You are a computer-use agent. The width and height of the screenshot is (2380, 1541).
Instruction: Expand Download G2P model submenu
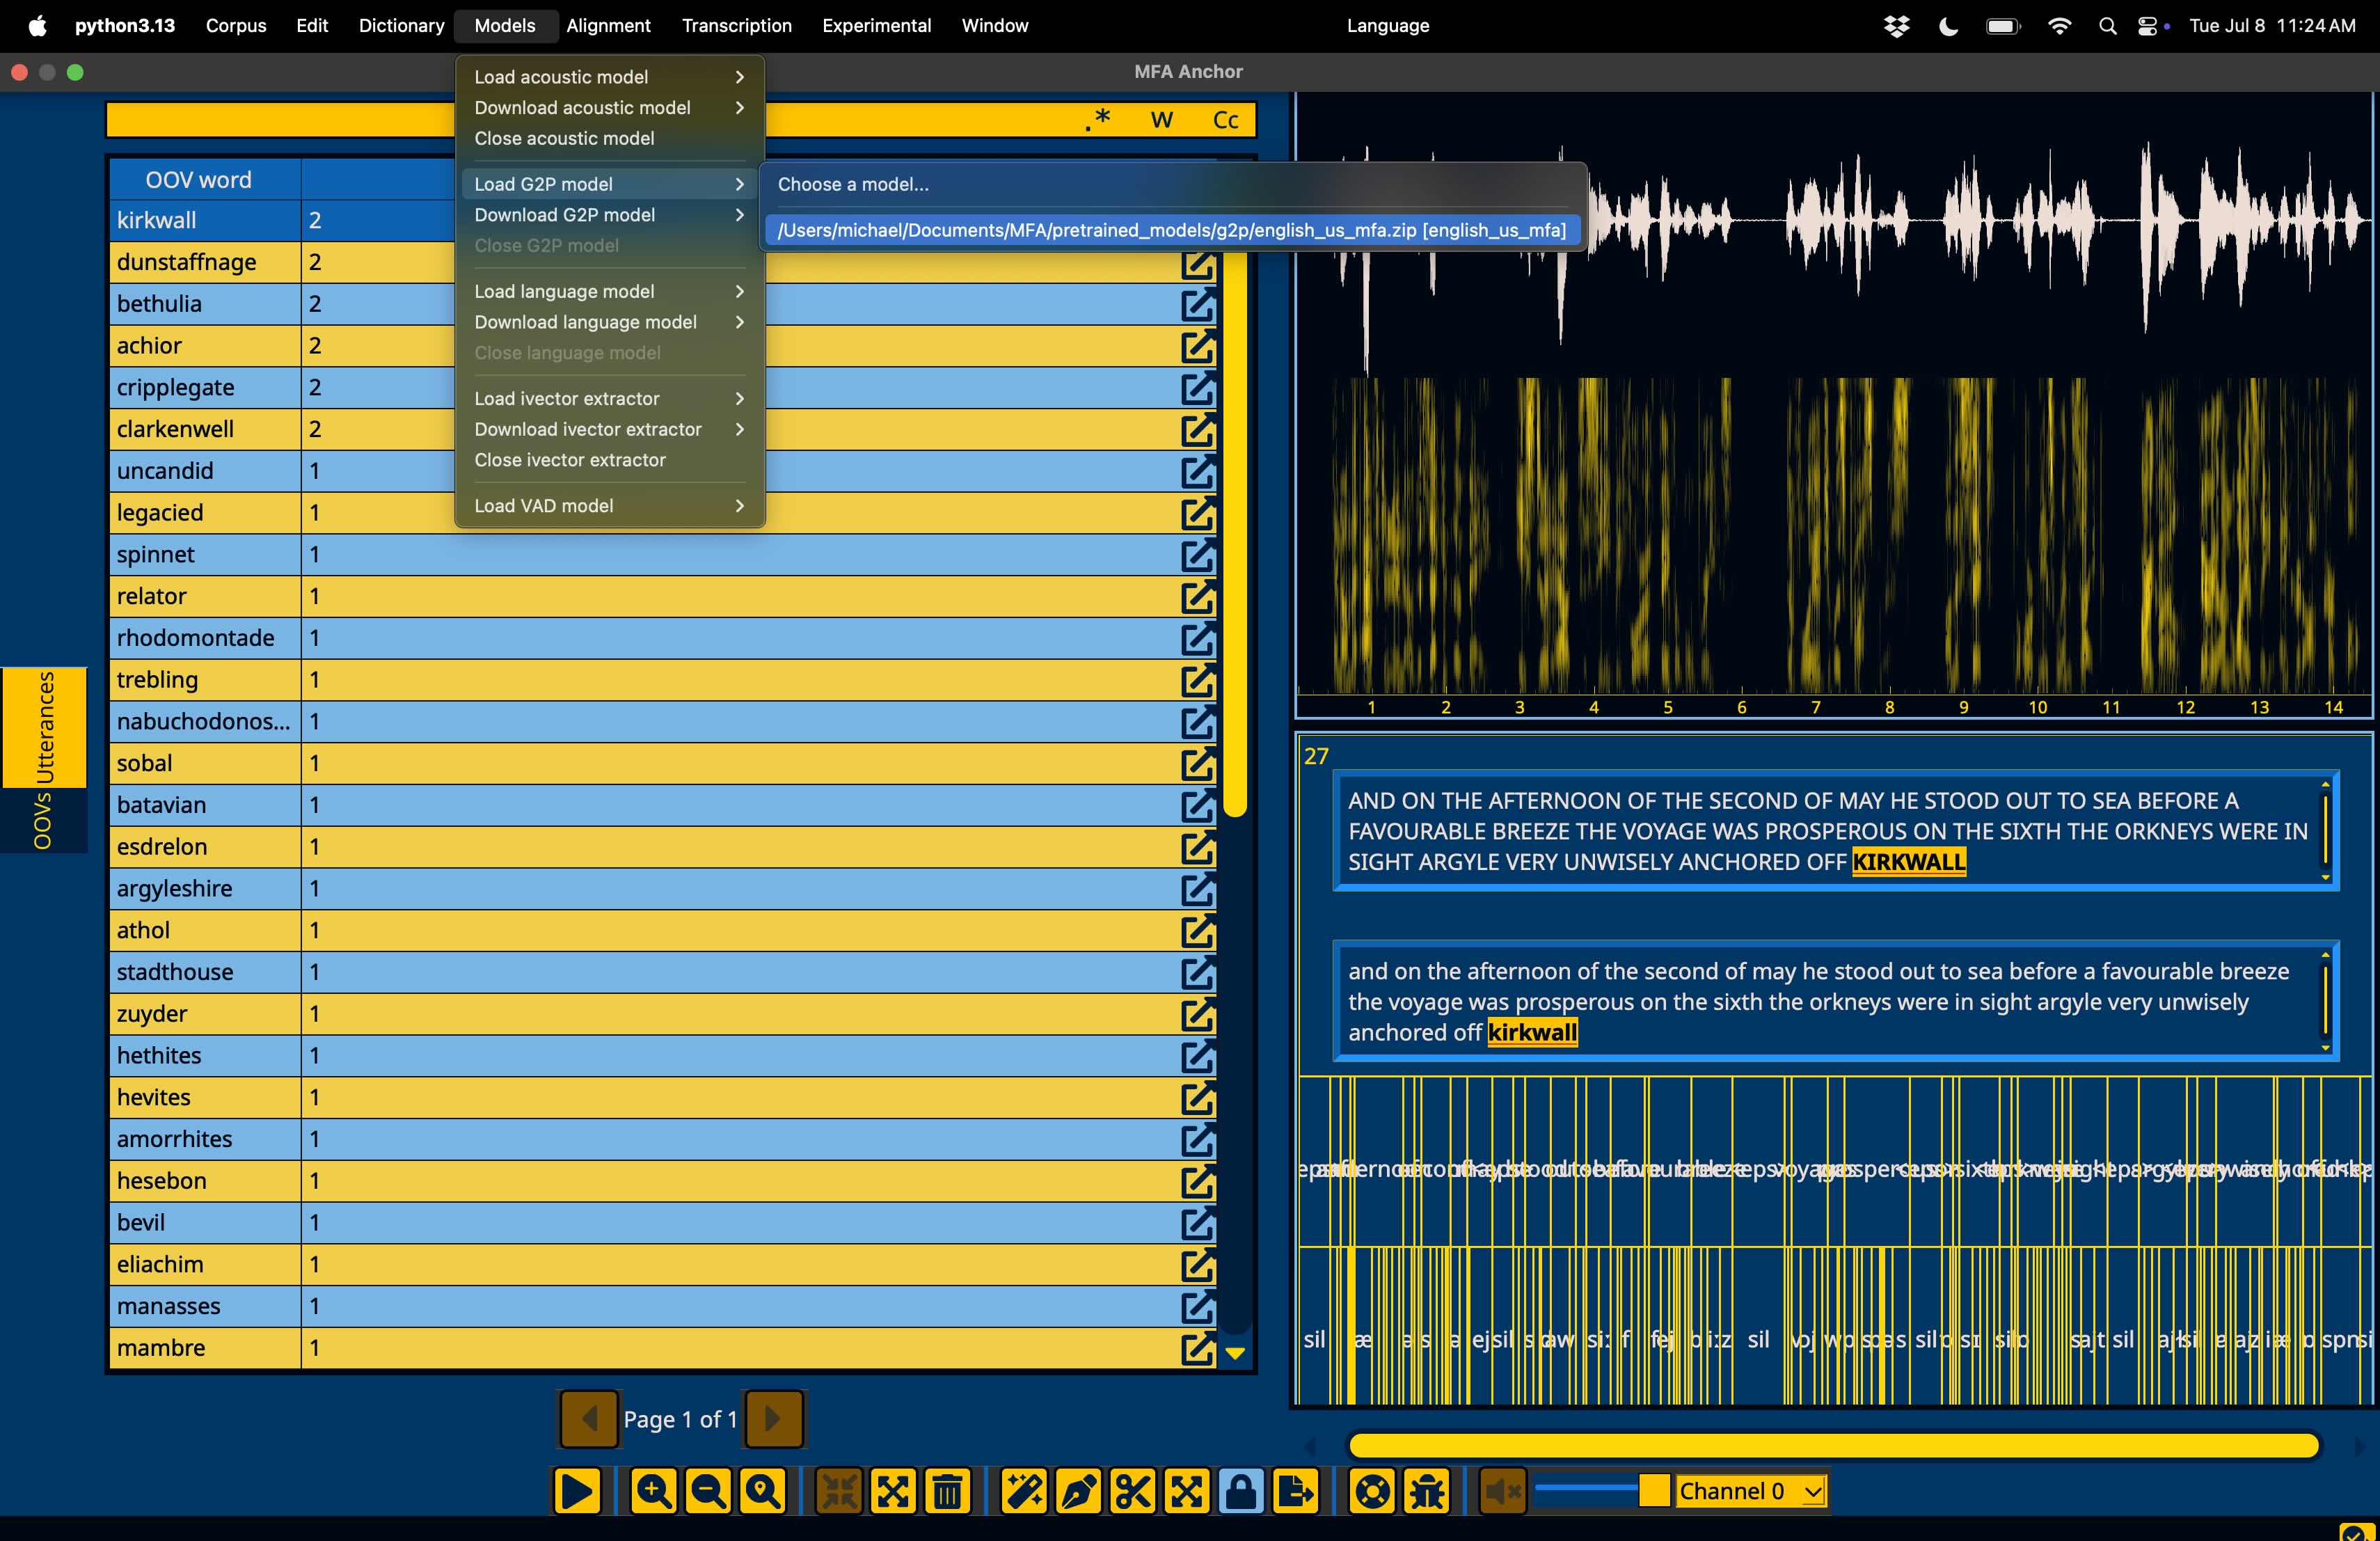point(610,215)
